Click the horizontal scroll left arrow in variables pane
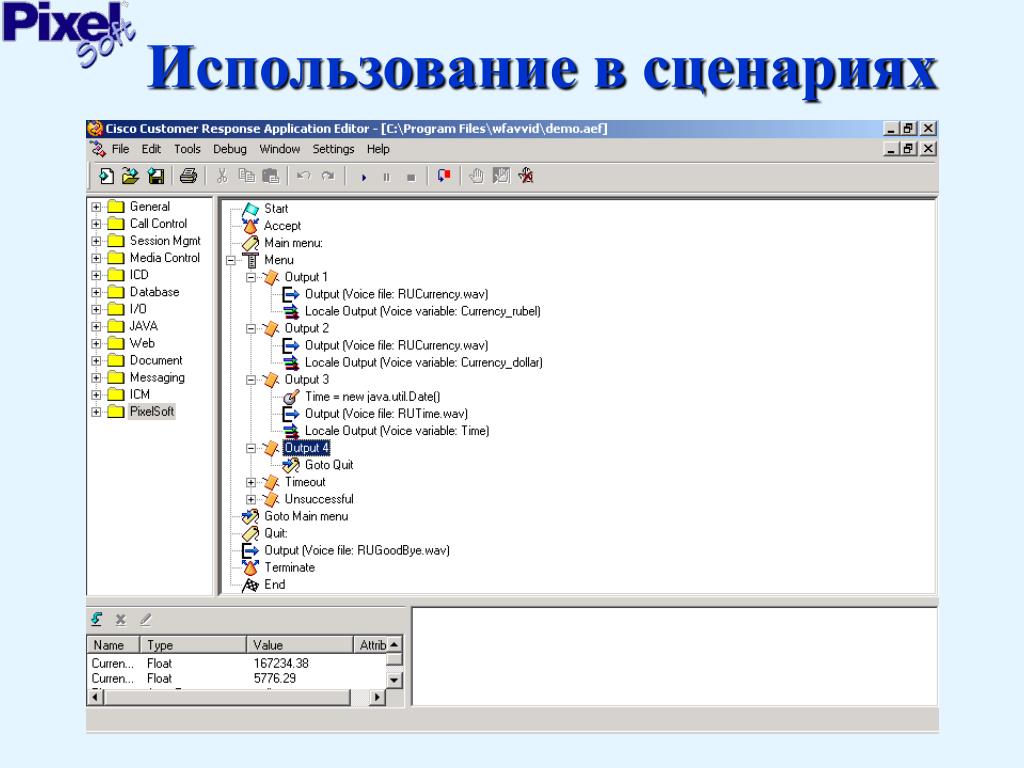The image size is (1024, 768). tap(96, 697)
